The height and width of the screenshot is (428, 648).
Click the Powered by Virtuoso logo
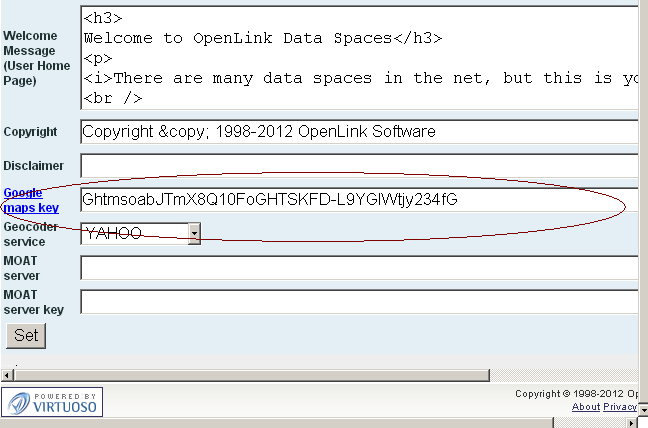(x=52, y=402)
